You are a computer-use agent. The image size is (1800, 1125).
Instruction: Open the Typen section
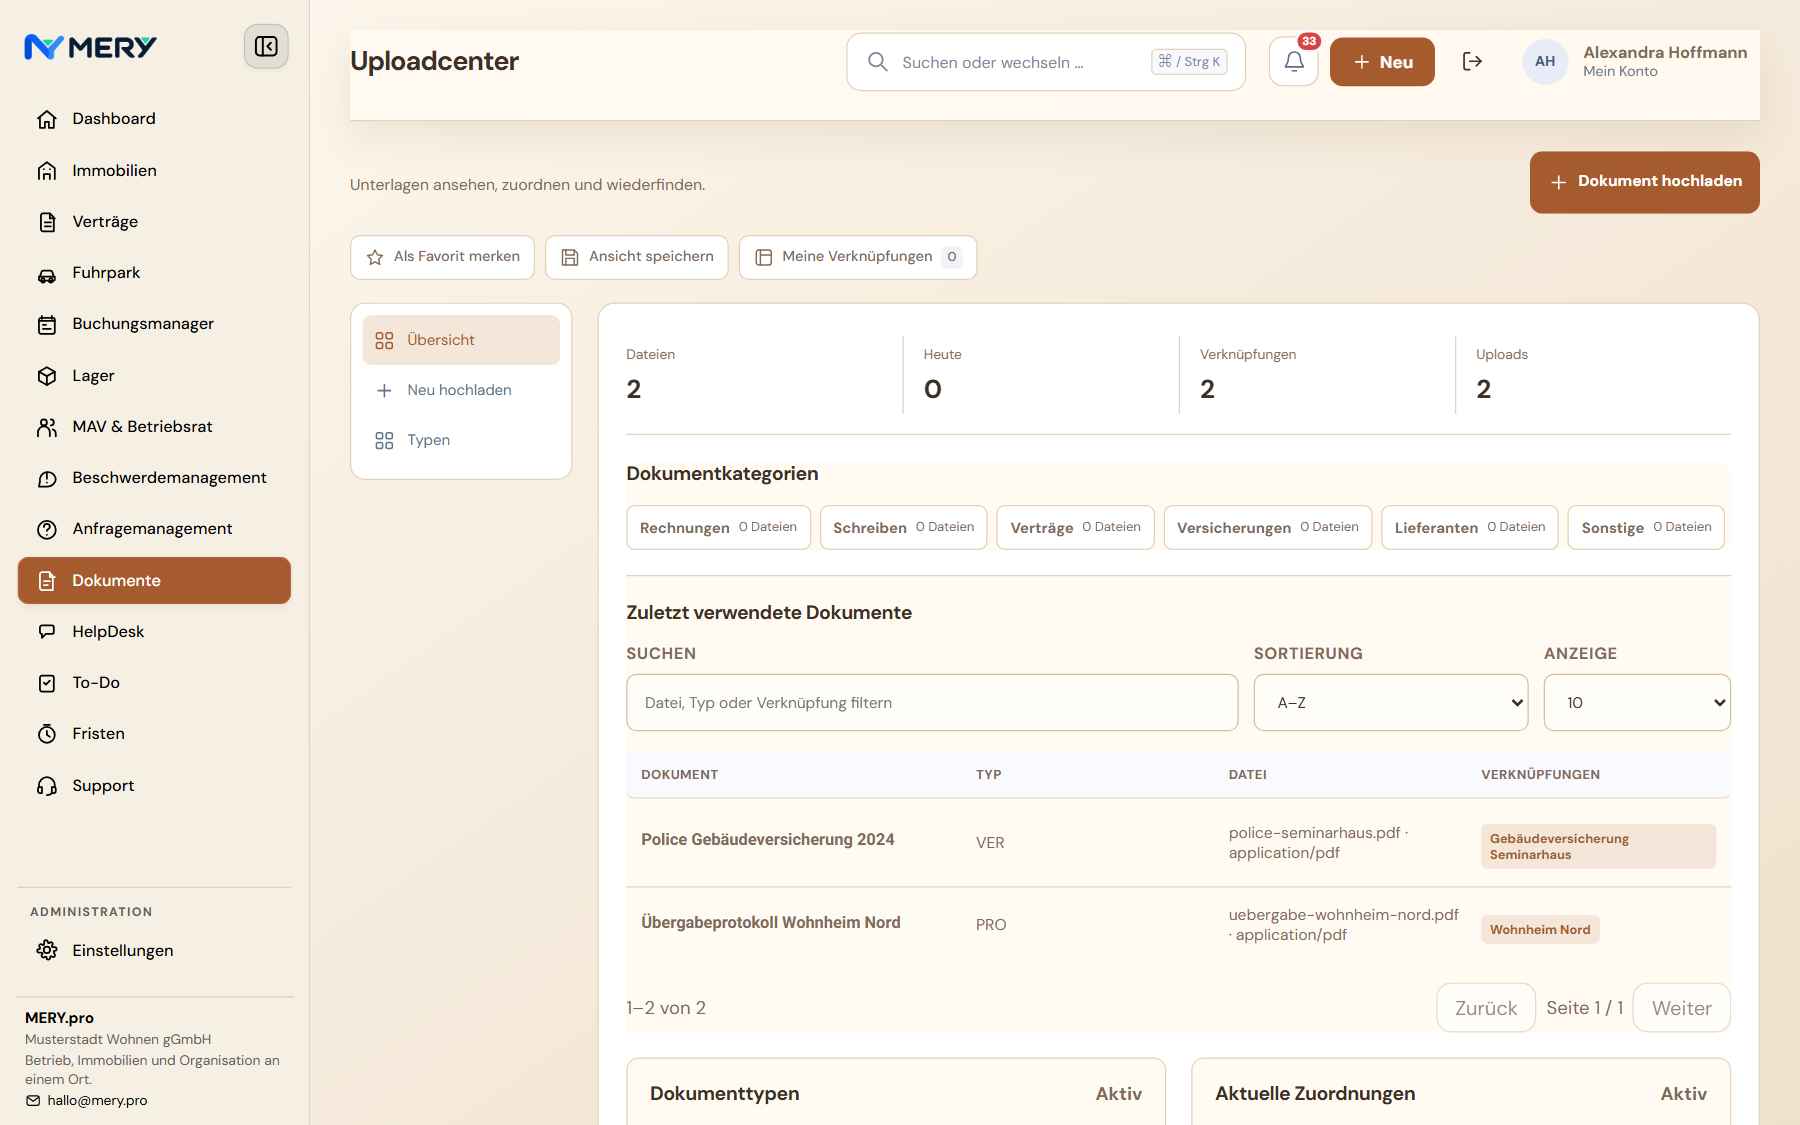coord(461,440)
